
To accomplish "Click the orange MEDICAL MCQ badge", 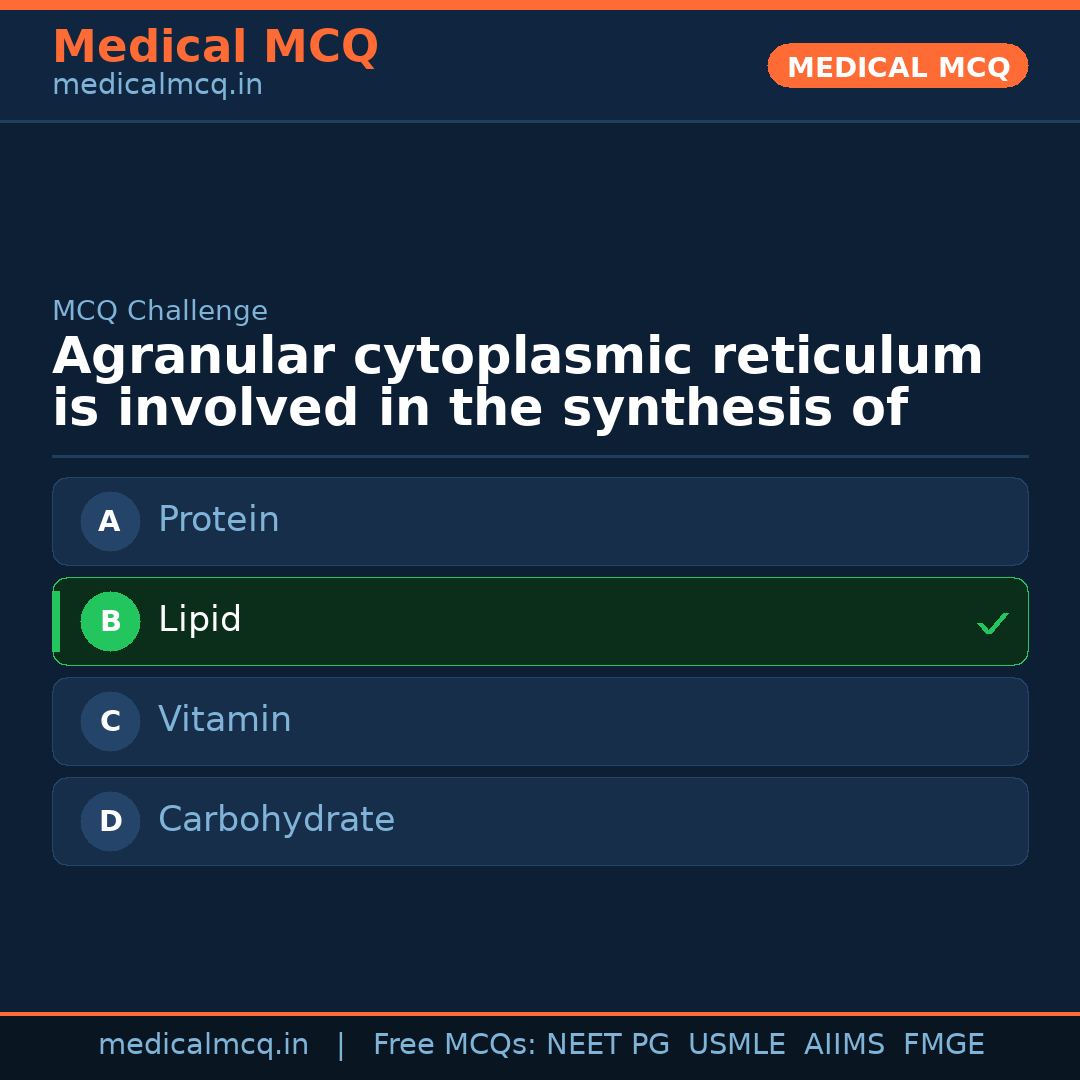I will tap(897, 66).
